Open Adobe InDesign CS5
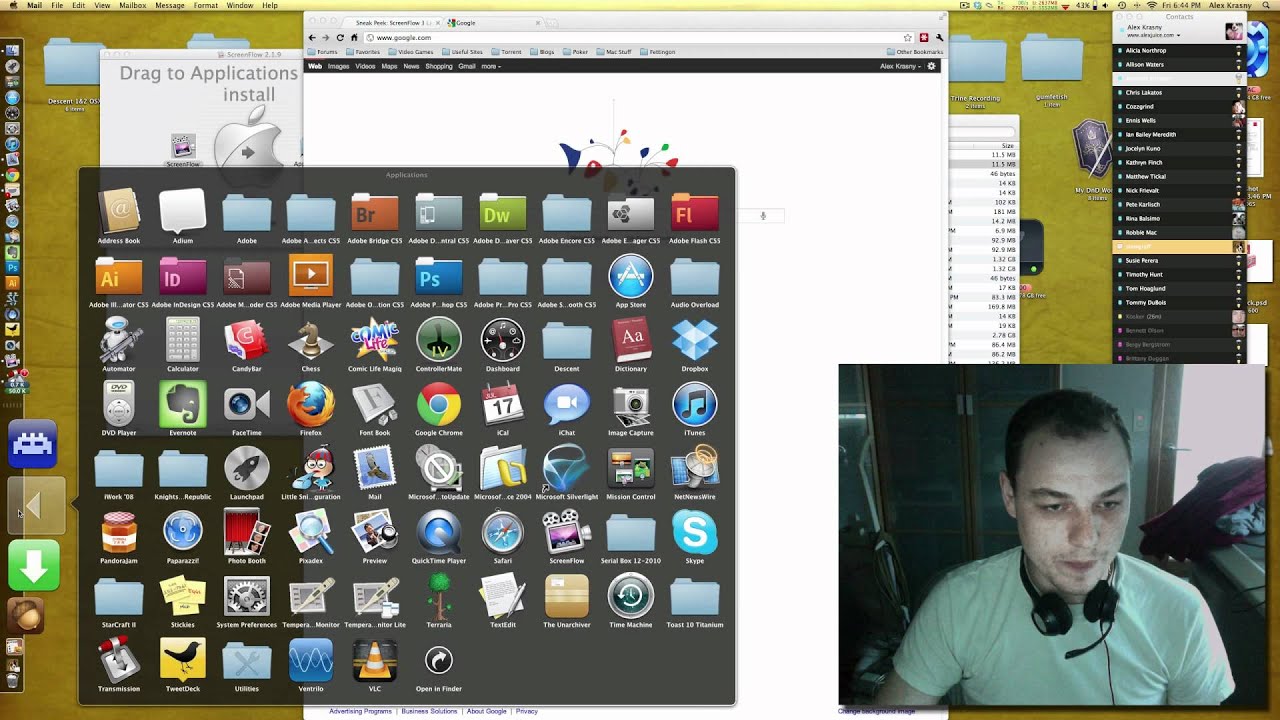Screen dimensions: 1280x720 tap(183, 277)
